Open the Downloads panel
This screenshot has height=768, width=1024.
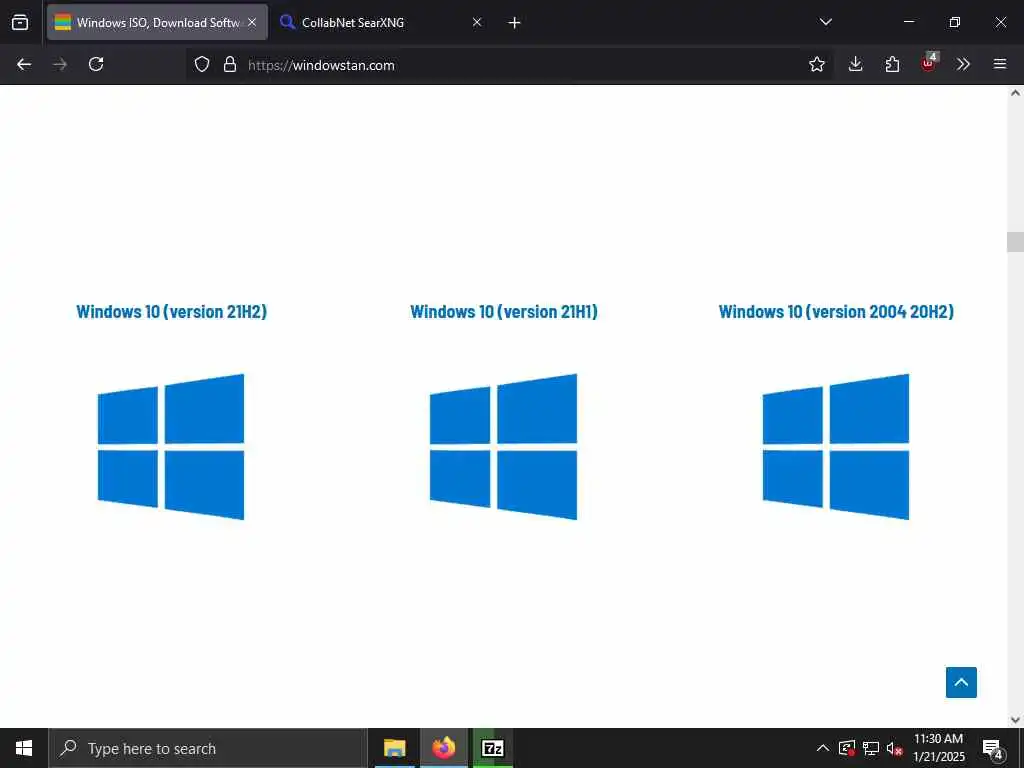(856, 64)
